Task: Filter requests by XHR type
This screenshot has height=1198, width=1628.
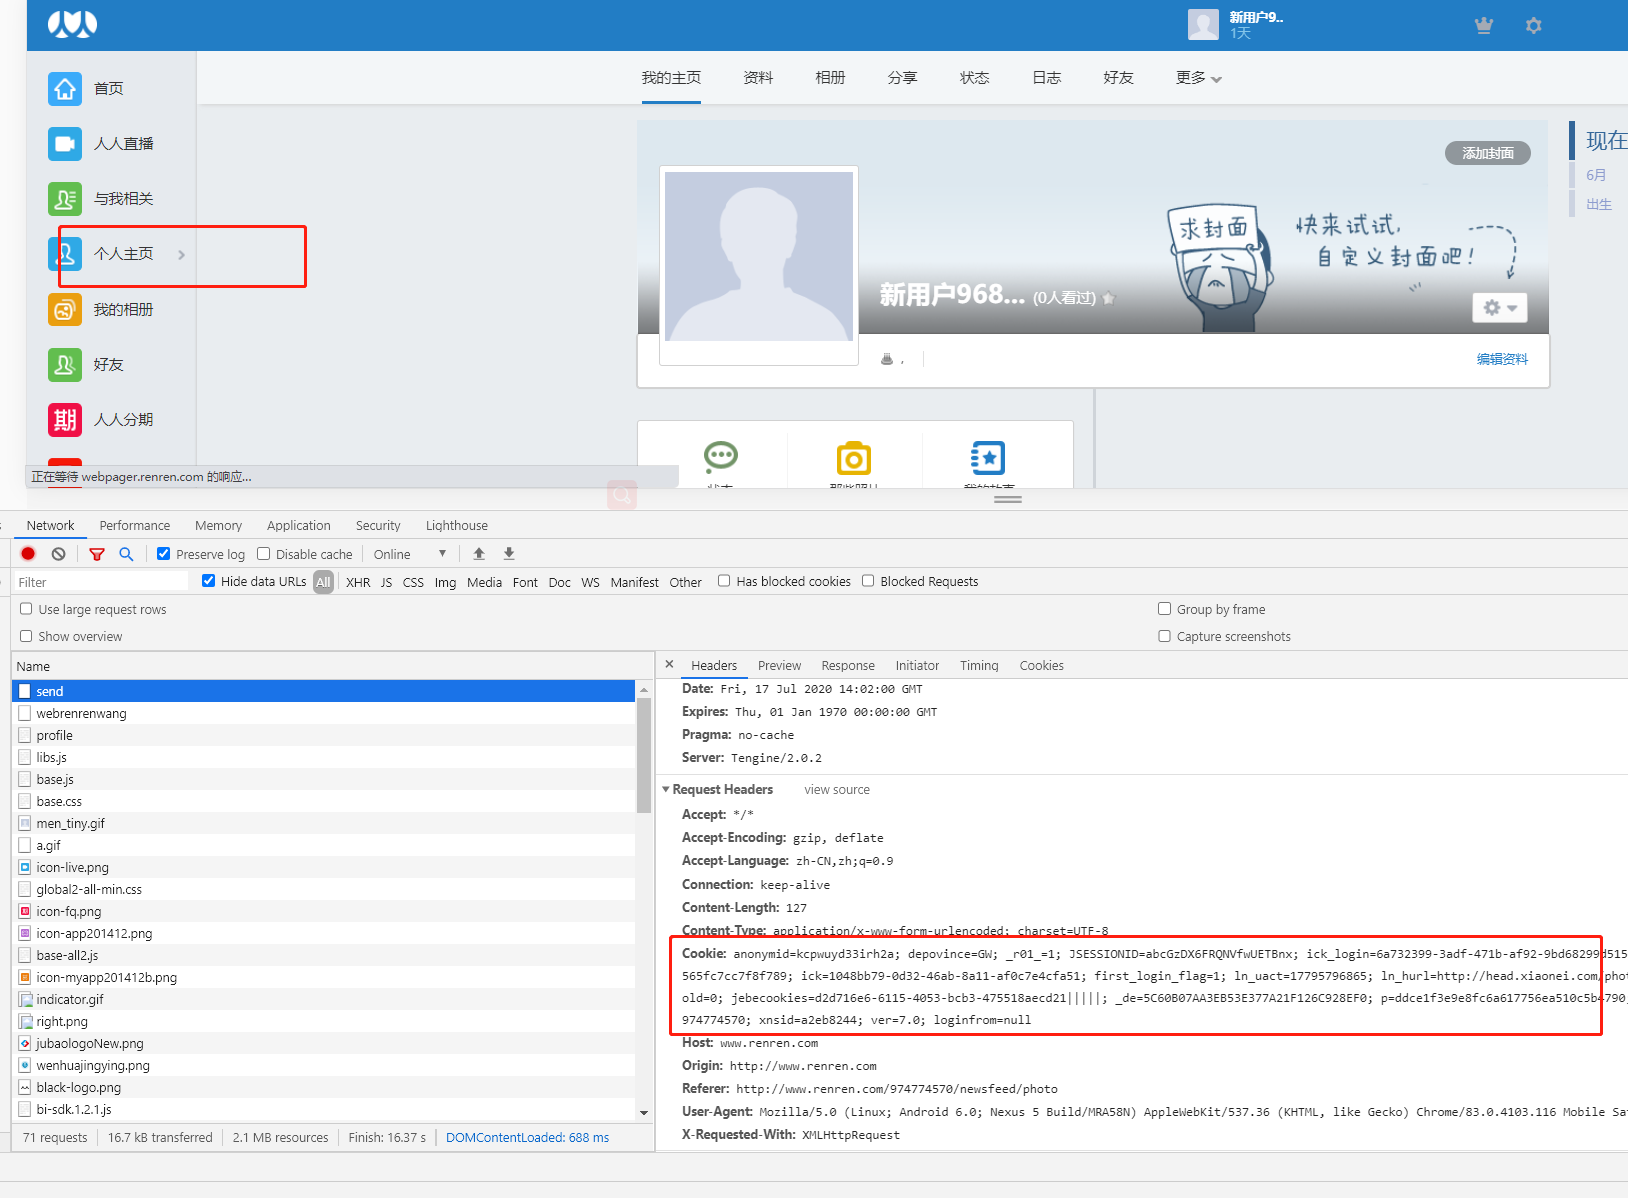Action: point(358,582)
